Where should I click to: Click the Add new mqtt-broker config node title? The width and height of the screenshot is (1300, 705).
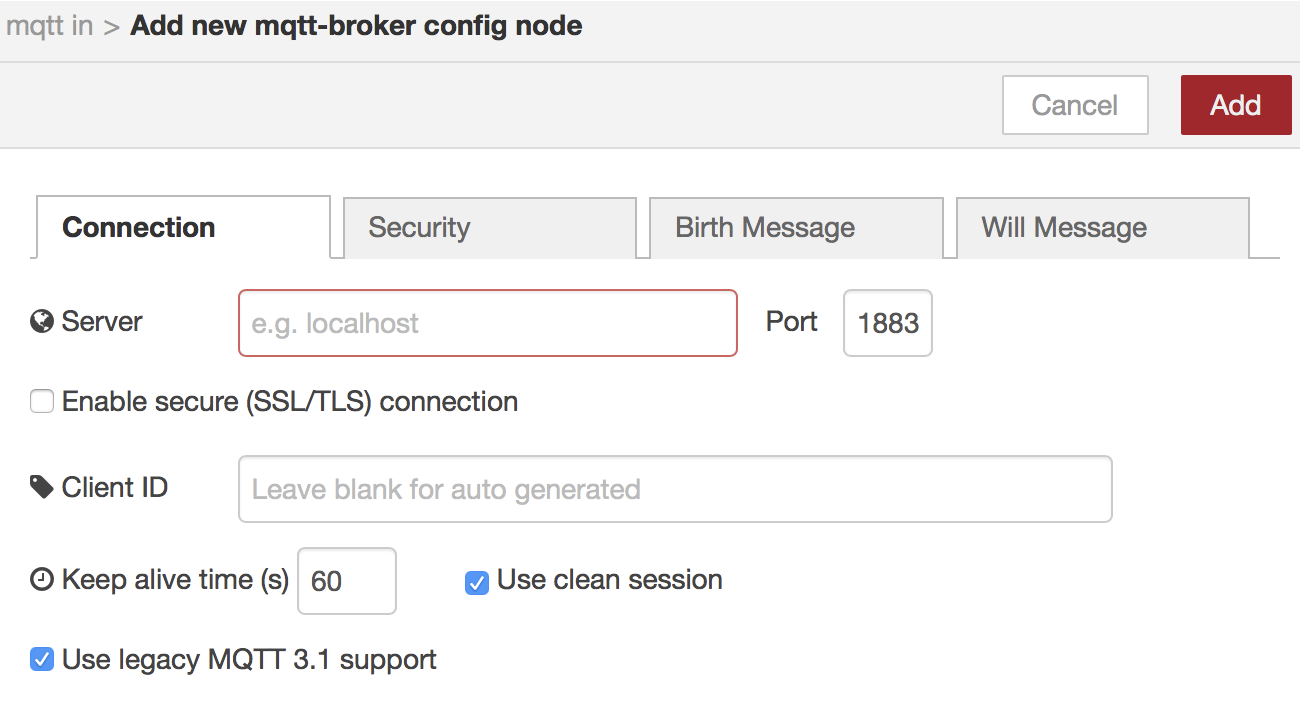pos(356,26)
